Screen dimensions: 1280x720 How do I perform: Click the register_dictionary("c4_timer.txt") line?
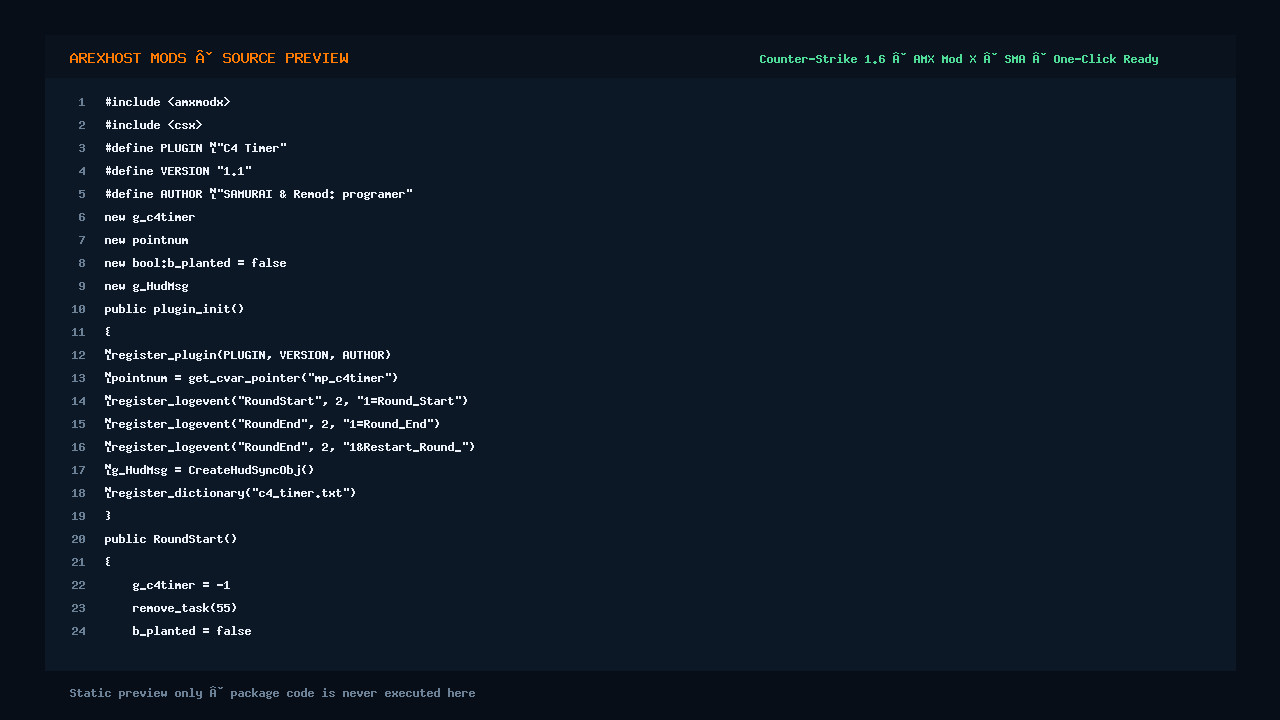coord(230,493)
